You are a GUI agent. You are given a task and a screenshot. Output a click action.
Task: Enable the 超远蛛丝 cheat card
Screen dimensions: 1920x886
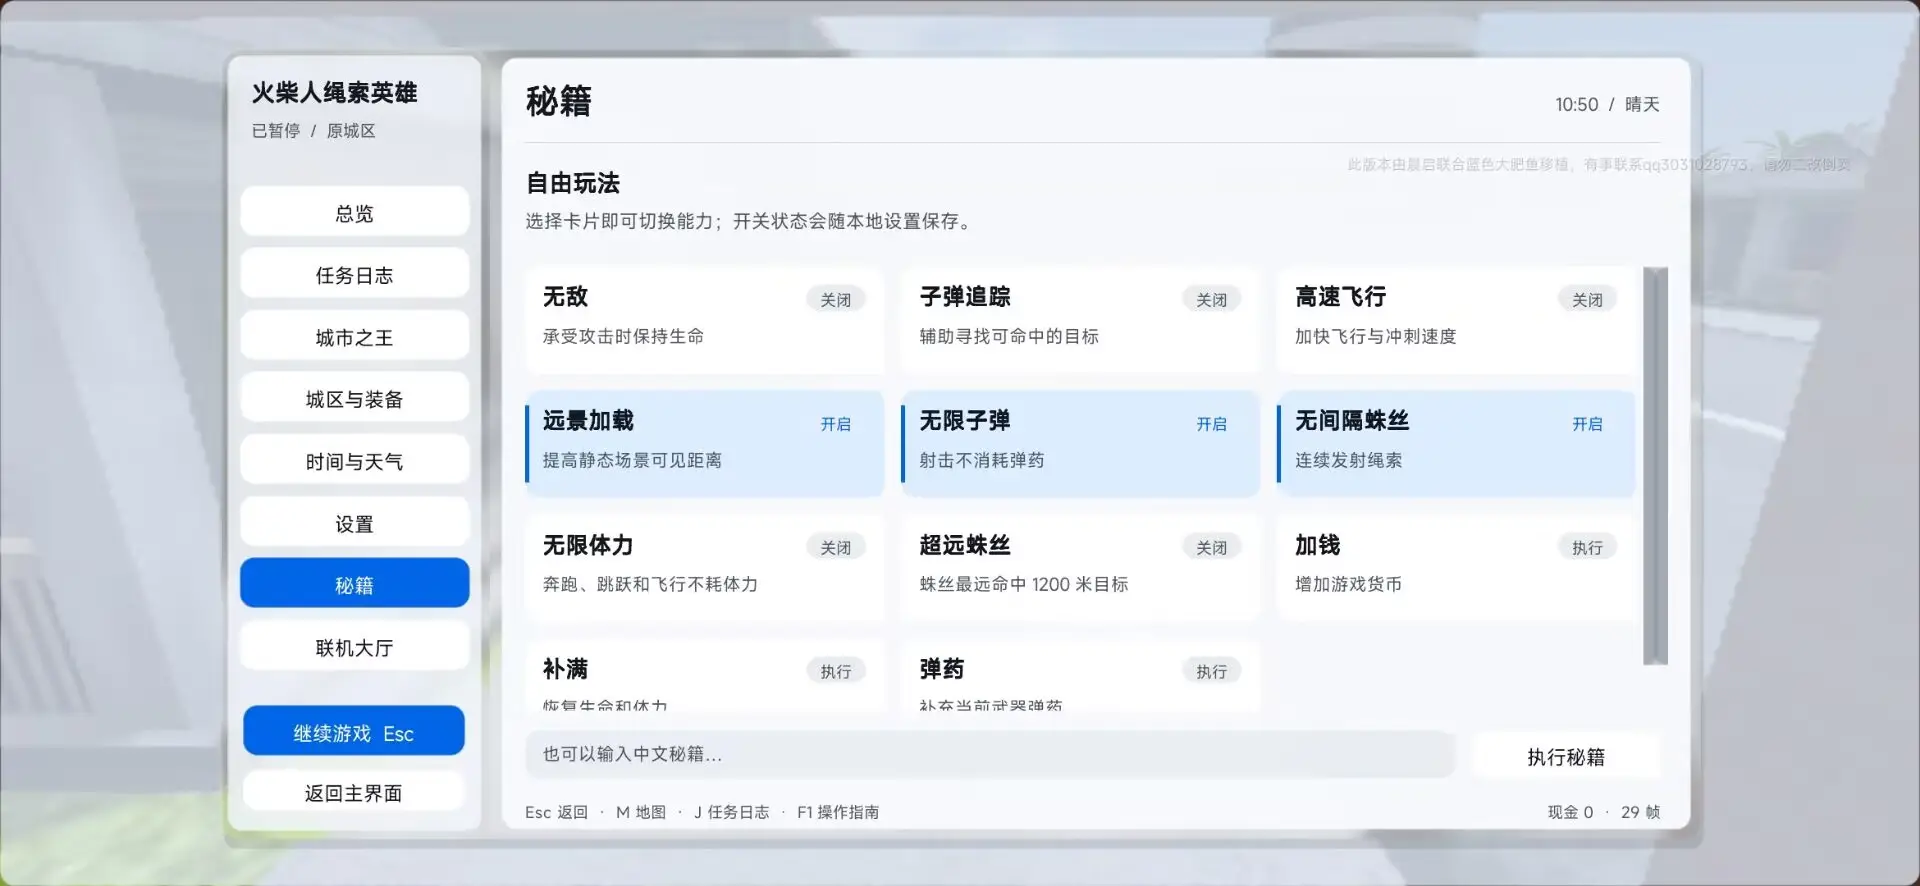tap(1080, 568)
